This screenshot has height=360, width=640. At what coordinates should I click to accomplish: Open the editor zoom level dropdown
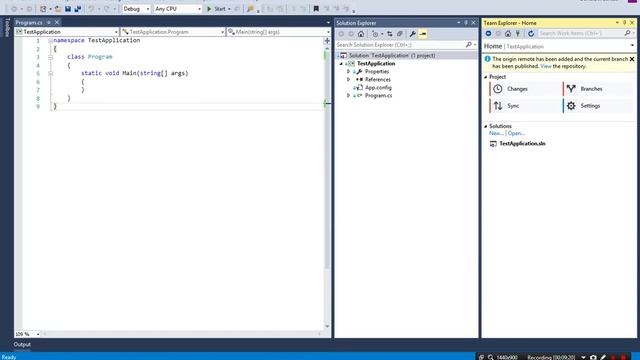[x=27, y=334]
